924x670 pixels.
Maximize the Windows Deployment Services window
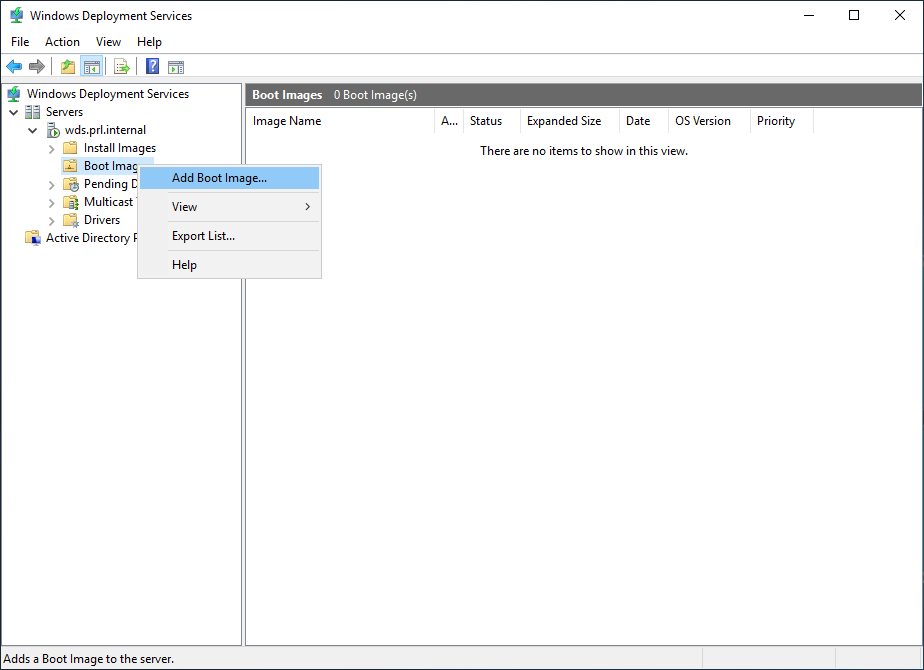[854, 15]
